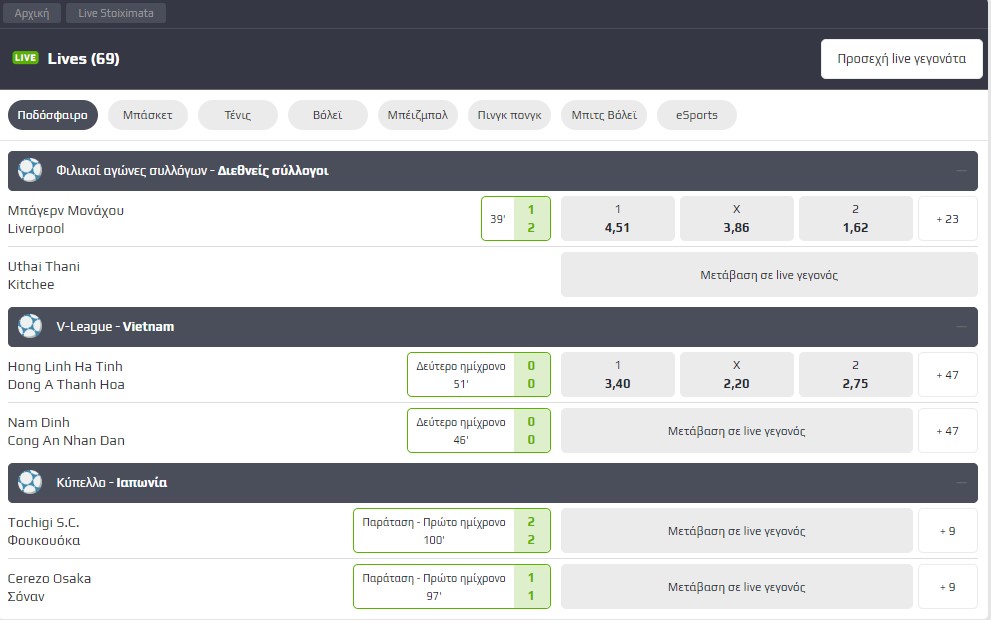Select away win odds 1,62 for Liverpool
This screenshot has height=620, width=991.
856,219
